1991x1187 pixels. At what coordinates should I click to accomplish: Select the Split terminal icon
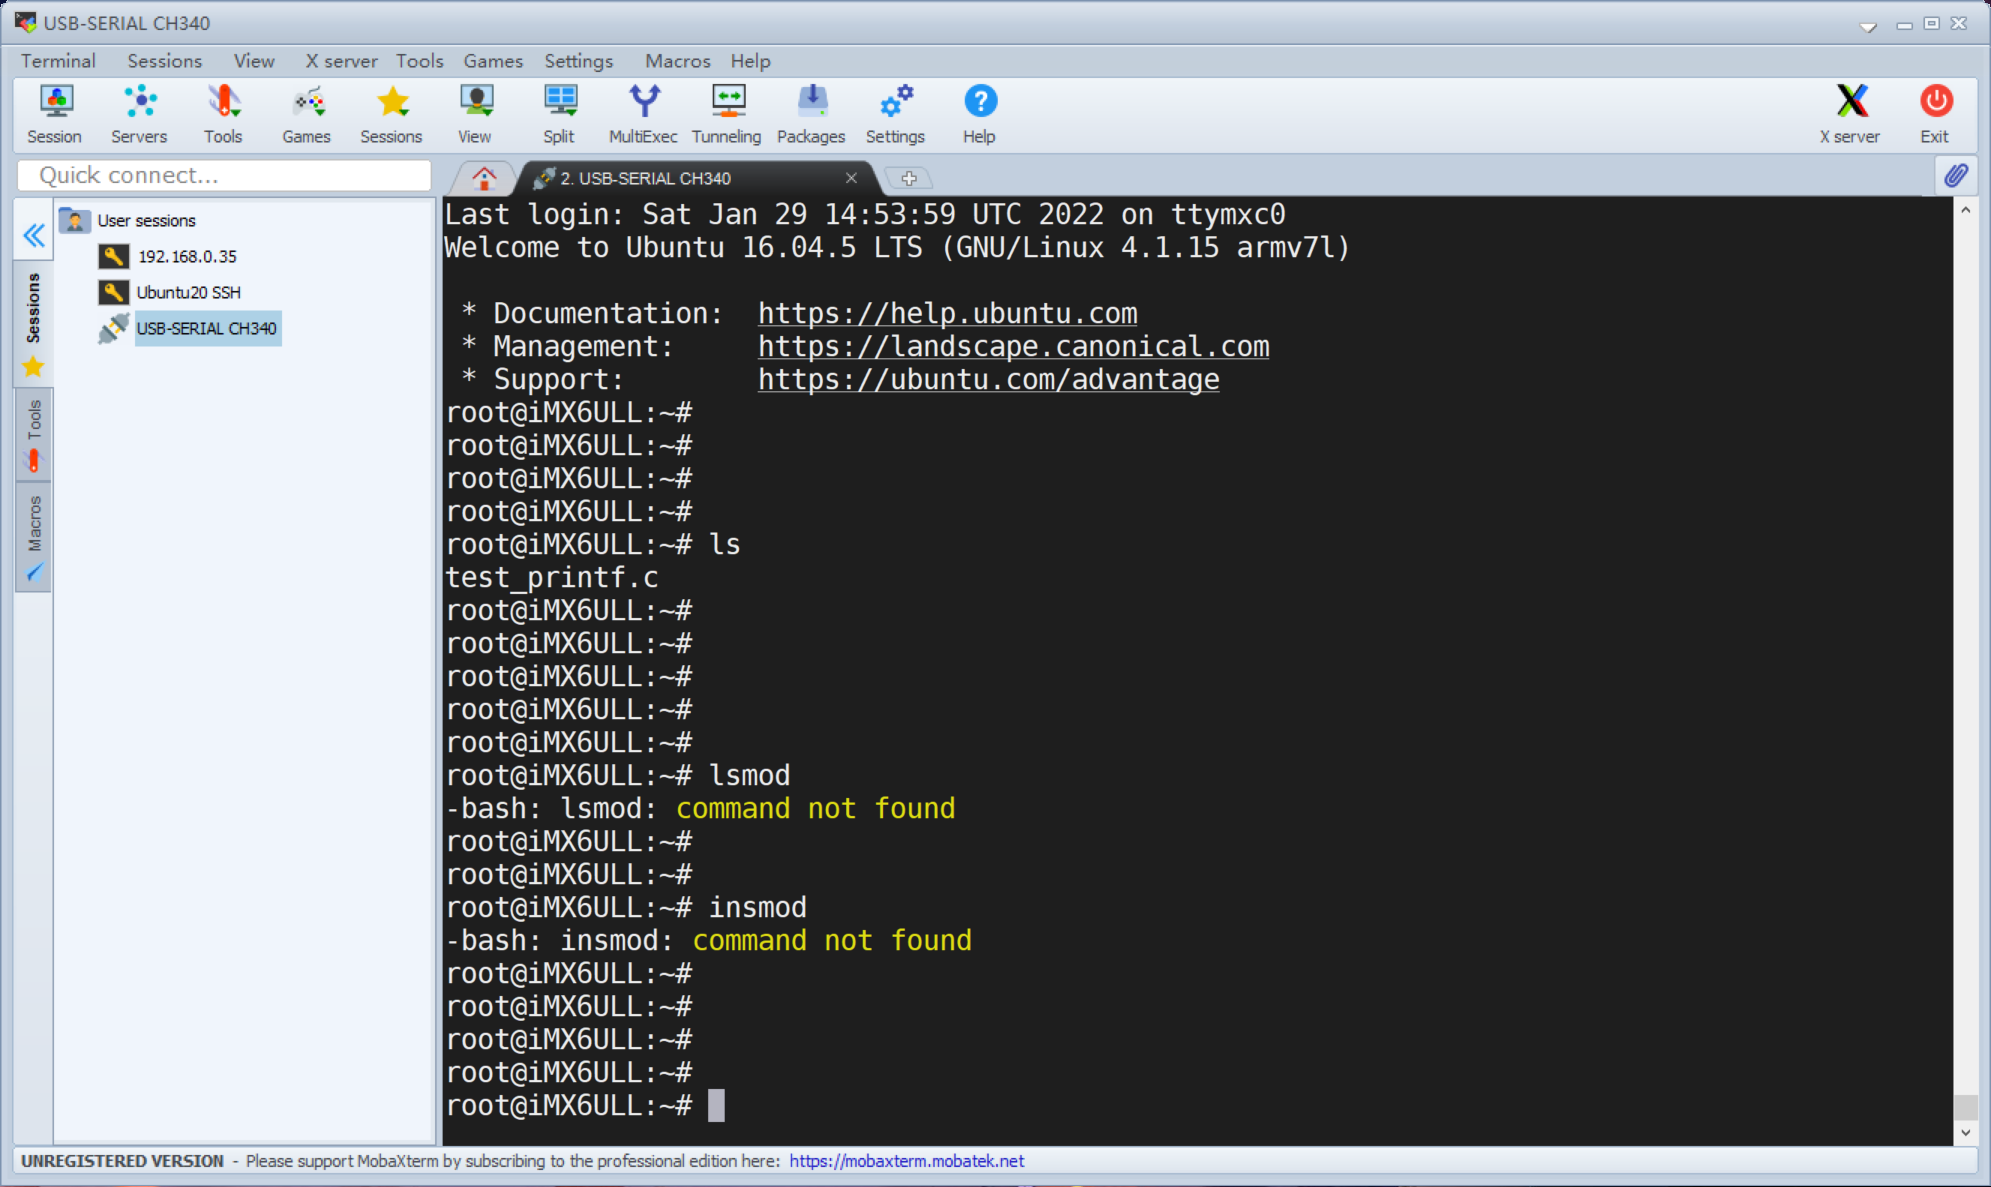(559, 115)
